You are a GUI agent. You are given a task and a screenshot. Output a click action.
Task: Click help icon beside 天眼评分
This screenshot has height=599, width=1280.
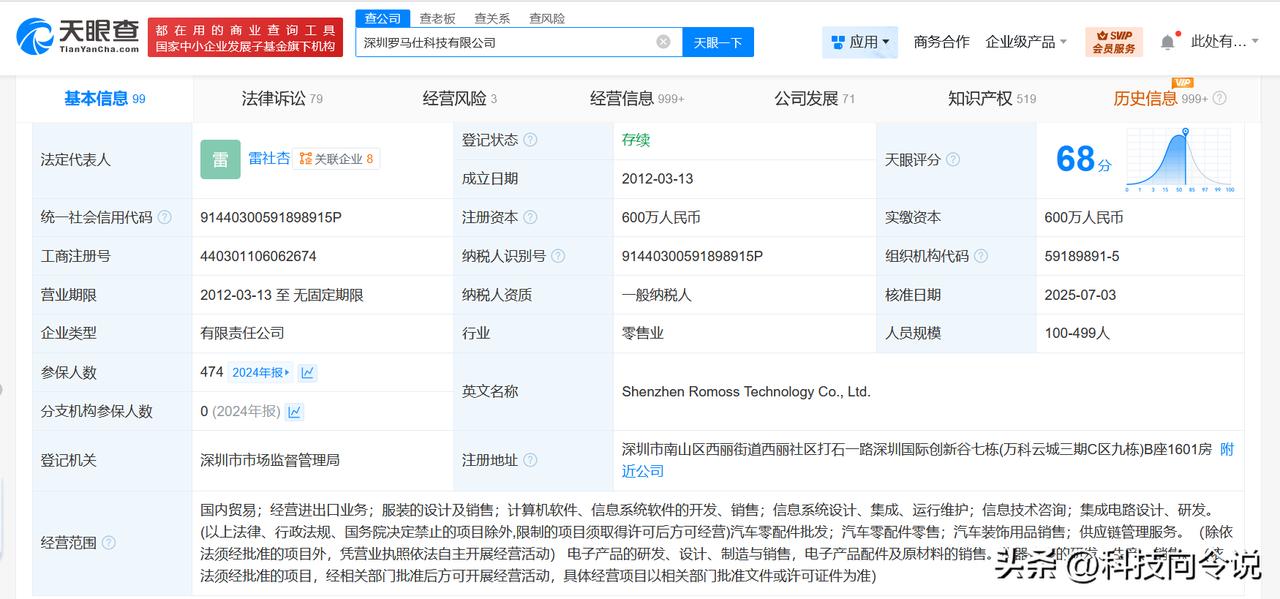click(x=953, y=160)
